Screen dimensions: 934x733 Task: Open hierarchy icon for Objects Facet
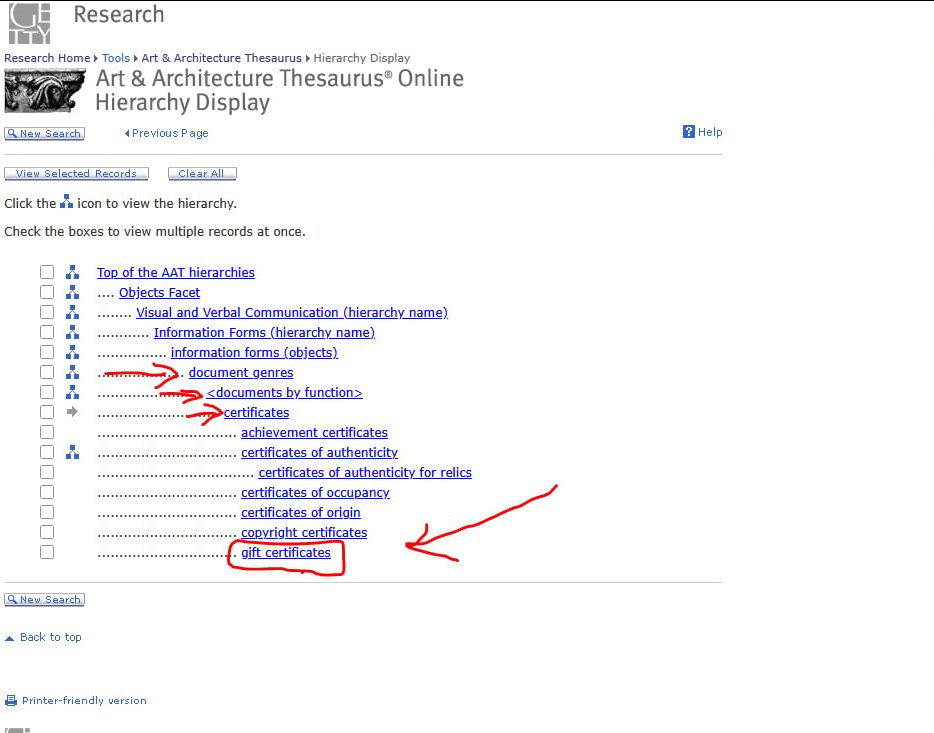[x=72, y=292]
